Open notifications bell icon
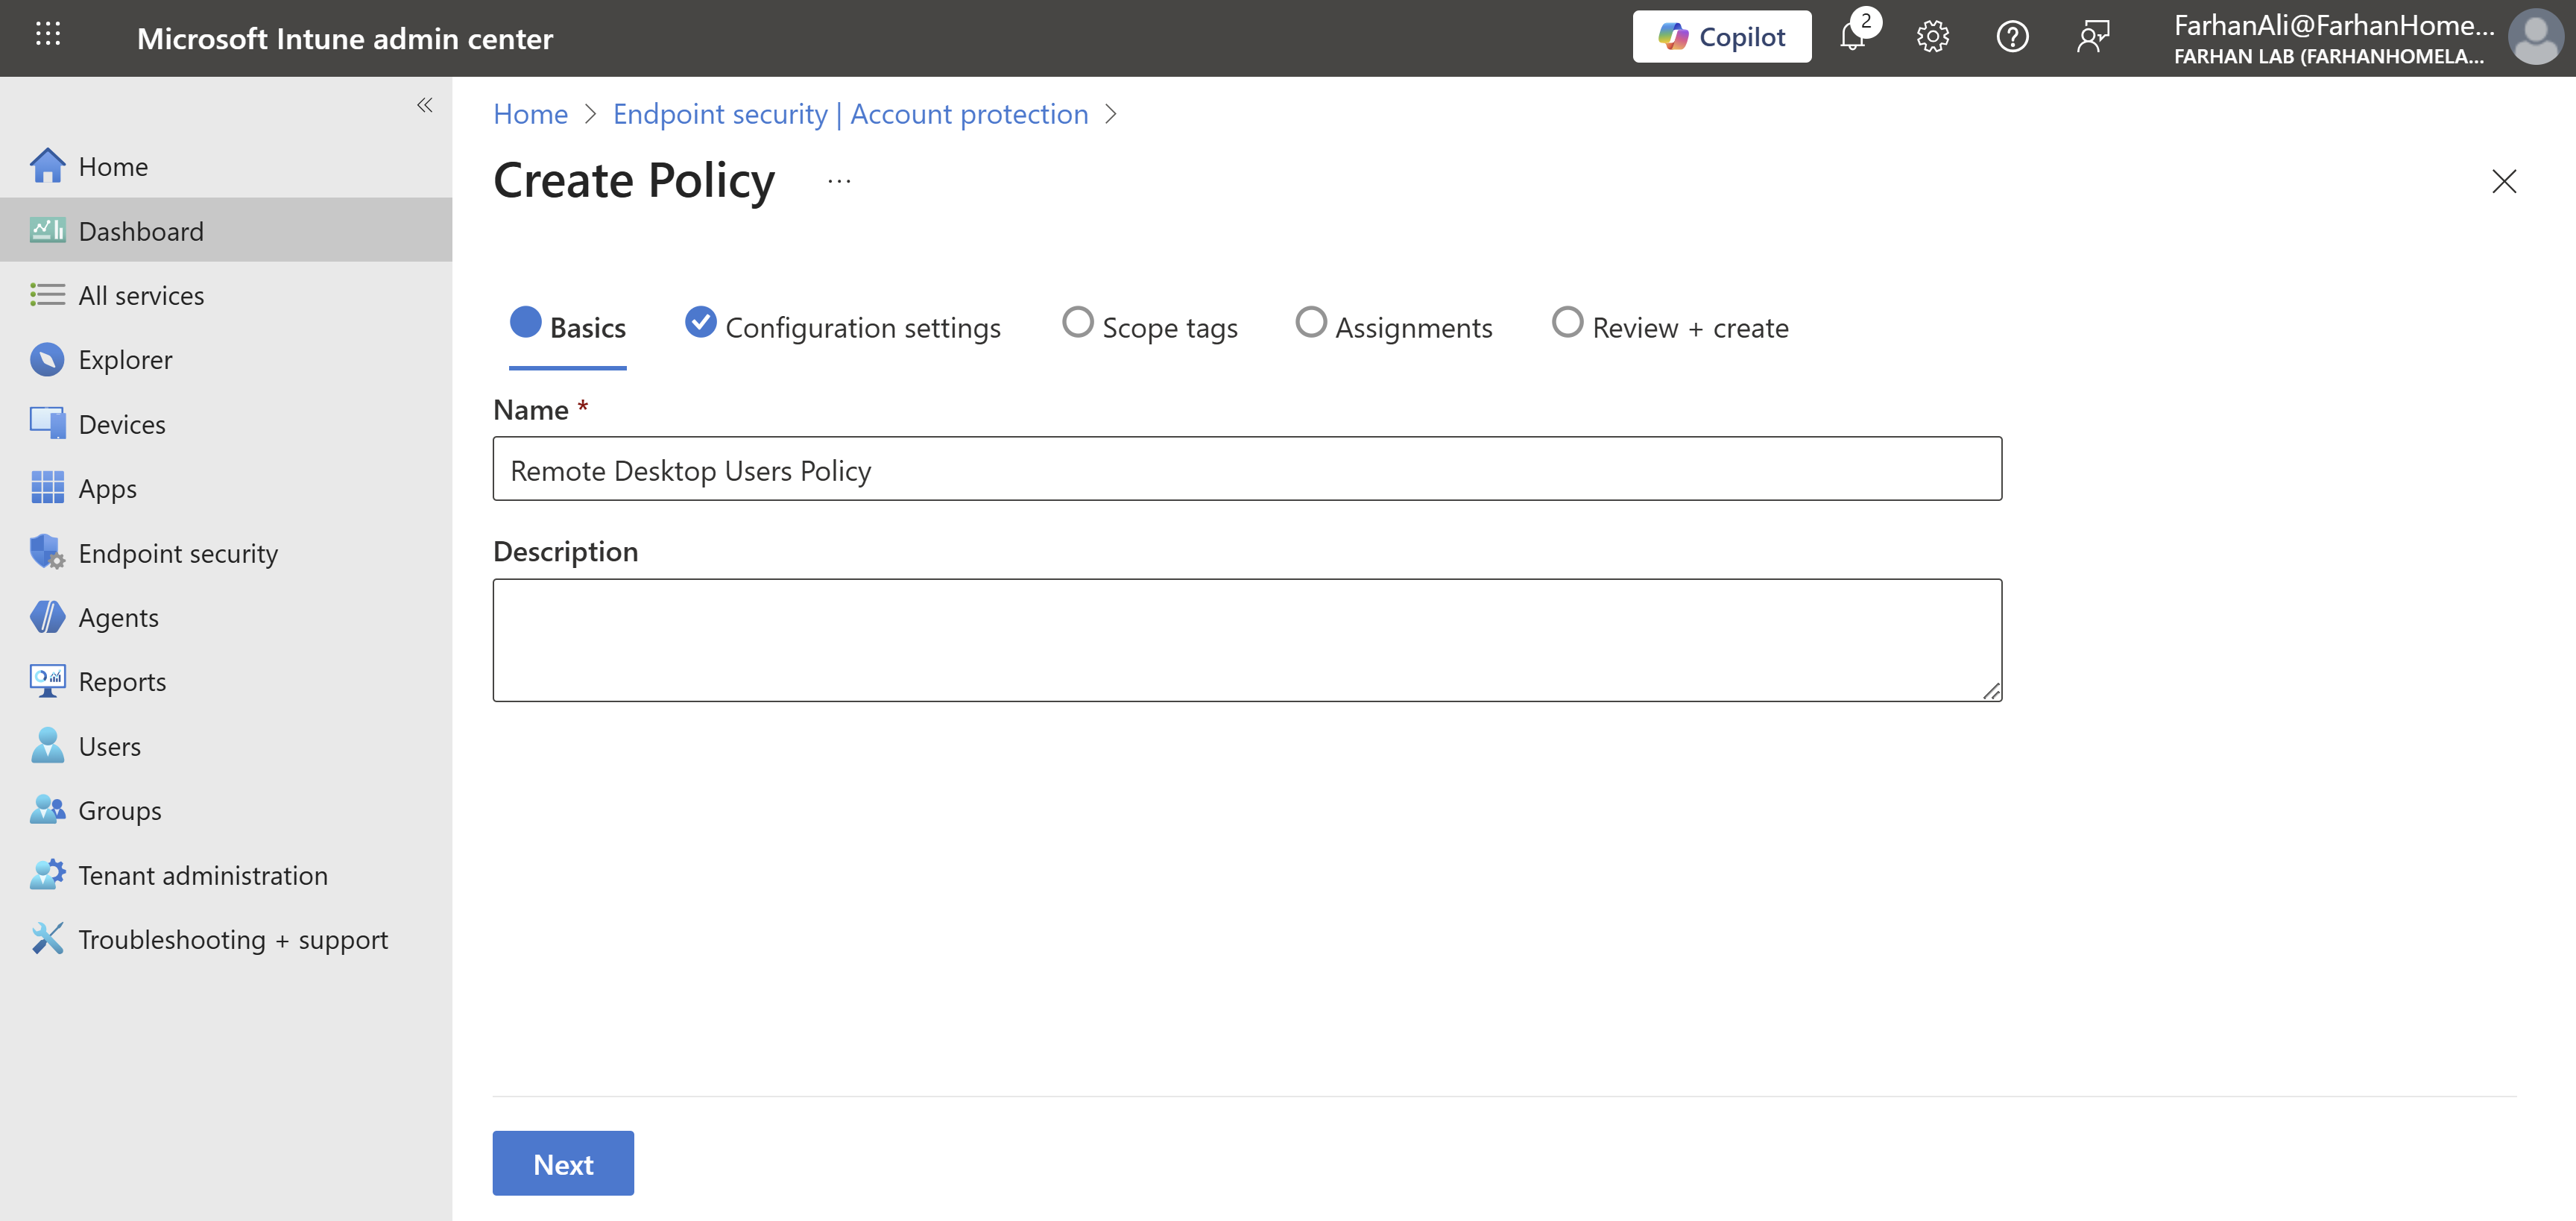 [x=1853, y=37]
